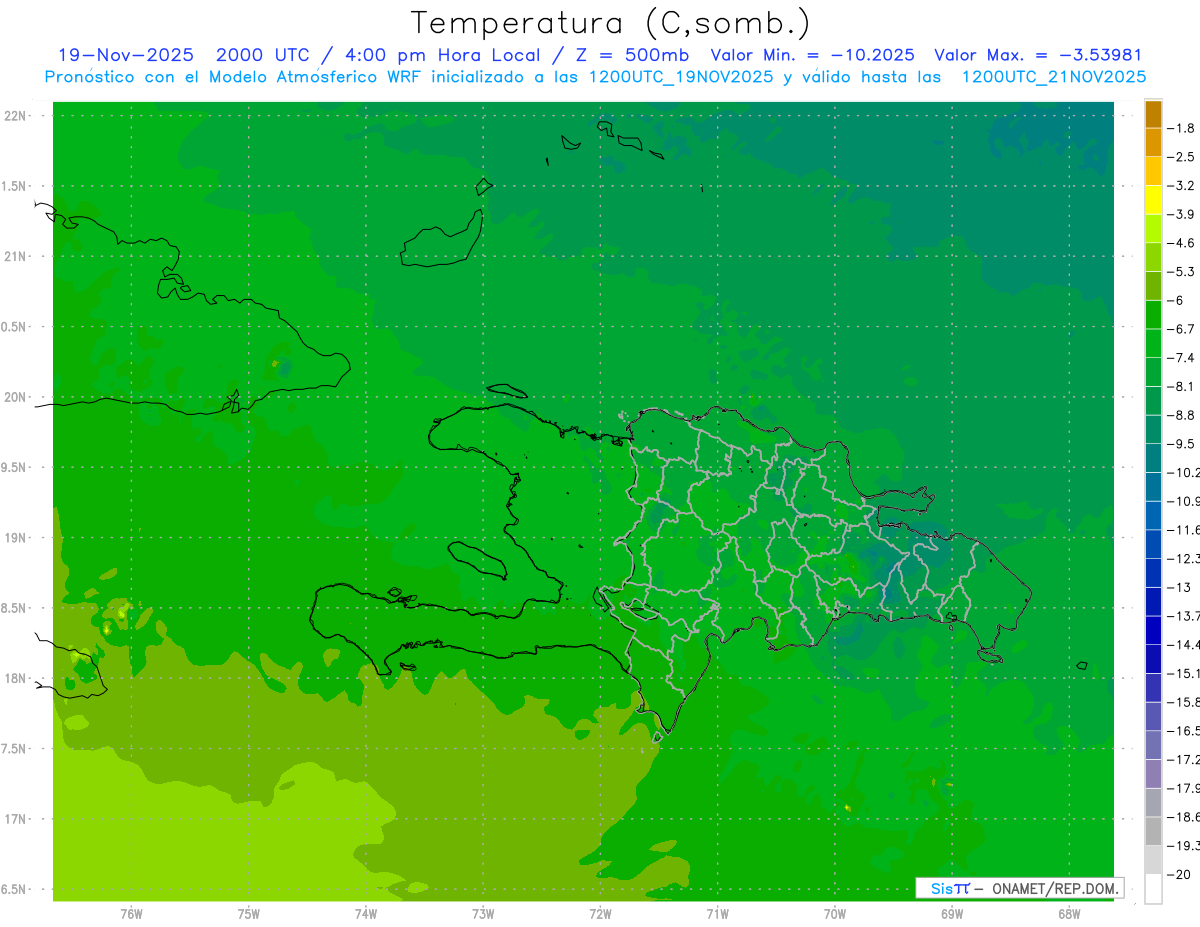Click the 72W longitude label
This screenshot has width=1200, height=927.
[600, 914]
